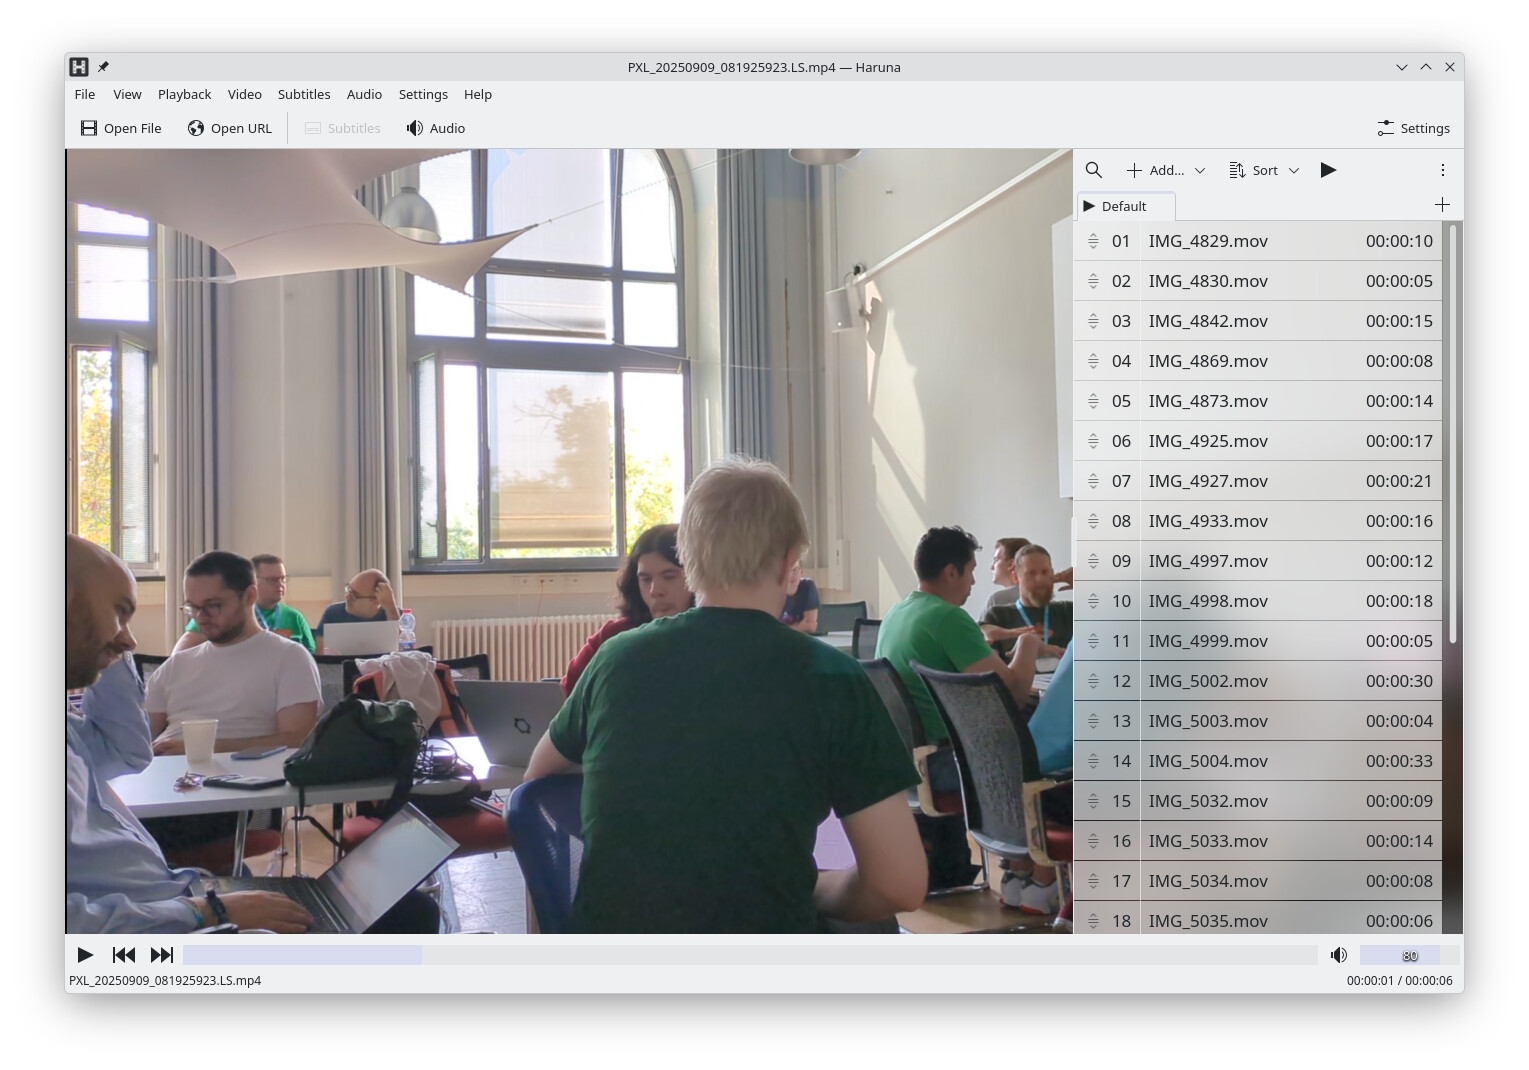This screenshot has height=1070, width=1529.
Task: Click drag handle of IMG_4829.mov row
Action: [x=1093, y=241]
